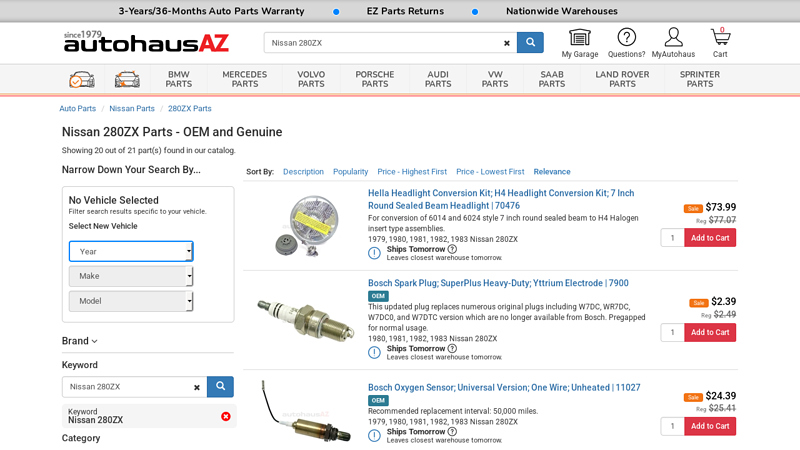Click Ships Tomorrow help icon for Oxygen Sensor
The height and width of the screenshot is (450, 800).
point(452,431)
